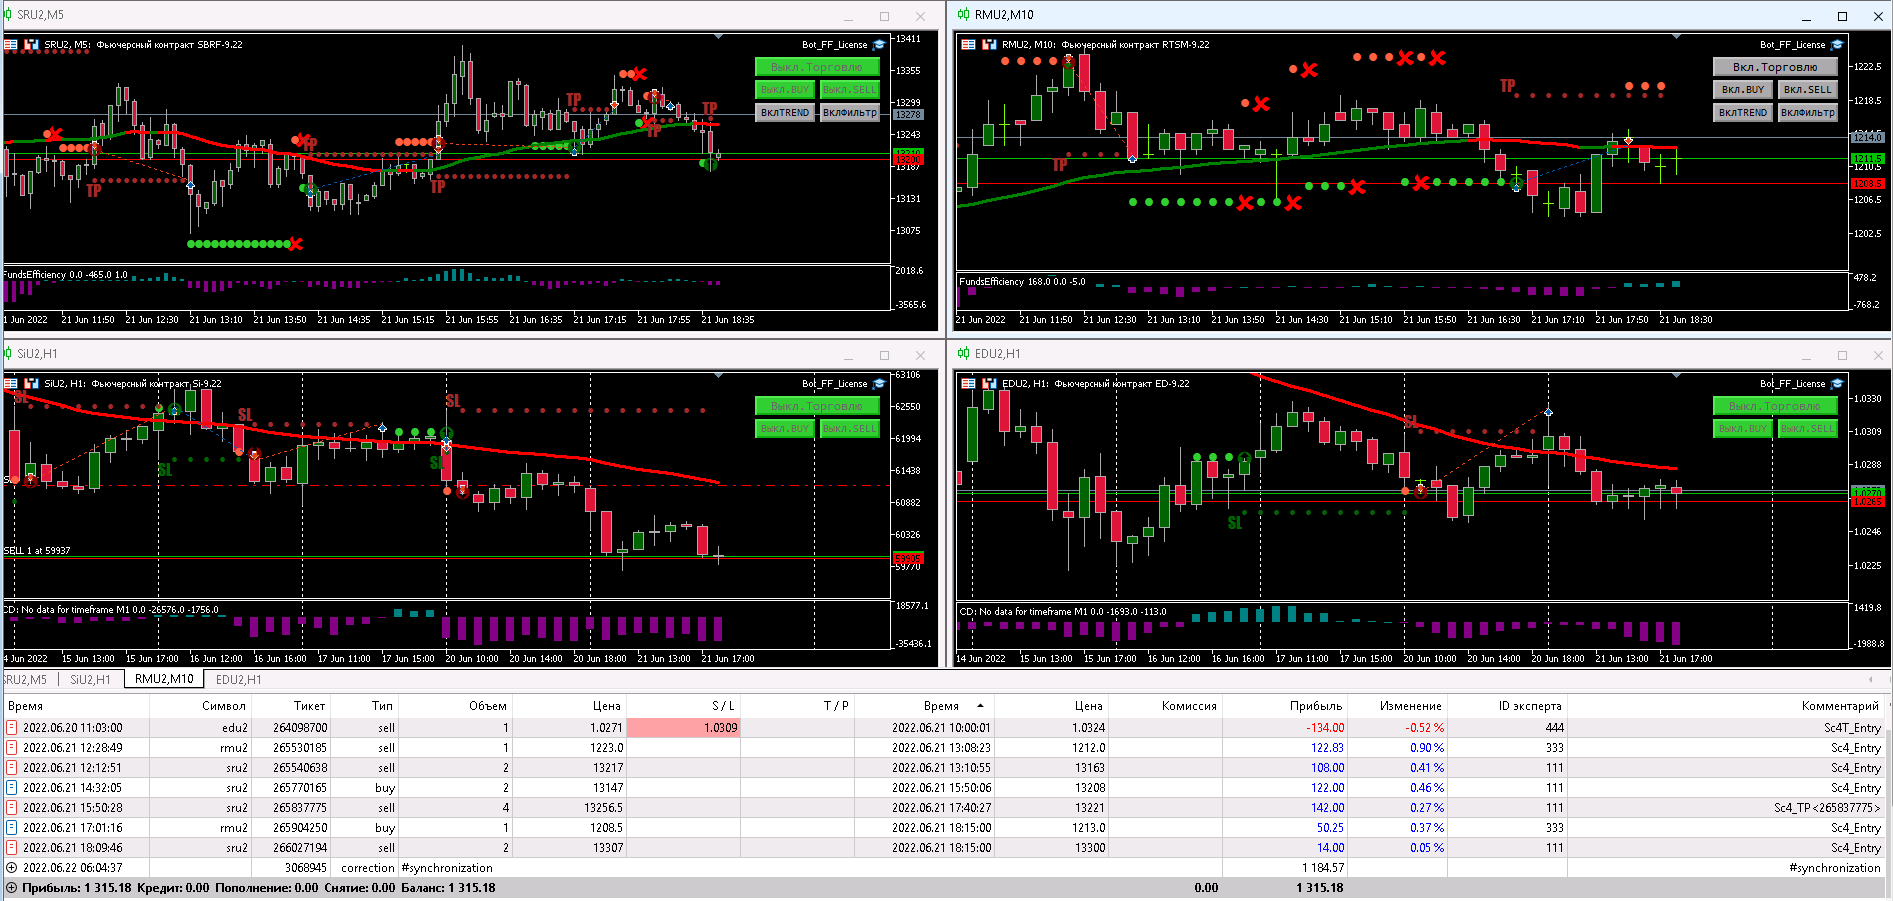The height and width of the screenshot is (901, 1893).
Task: Click the red S/L cell showing 1.0309
Action: click(x=683, y=728)
